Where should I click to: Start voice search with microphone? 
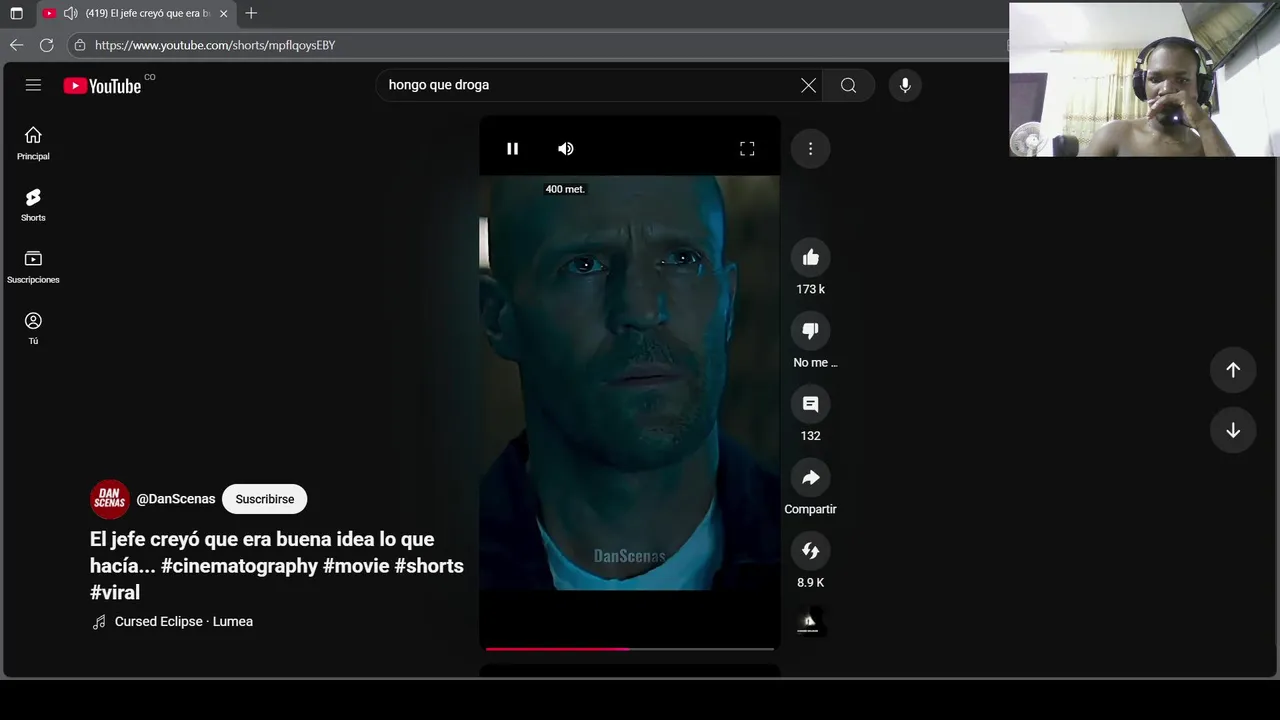coord(905,85)
